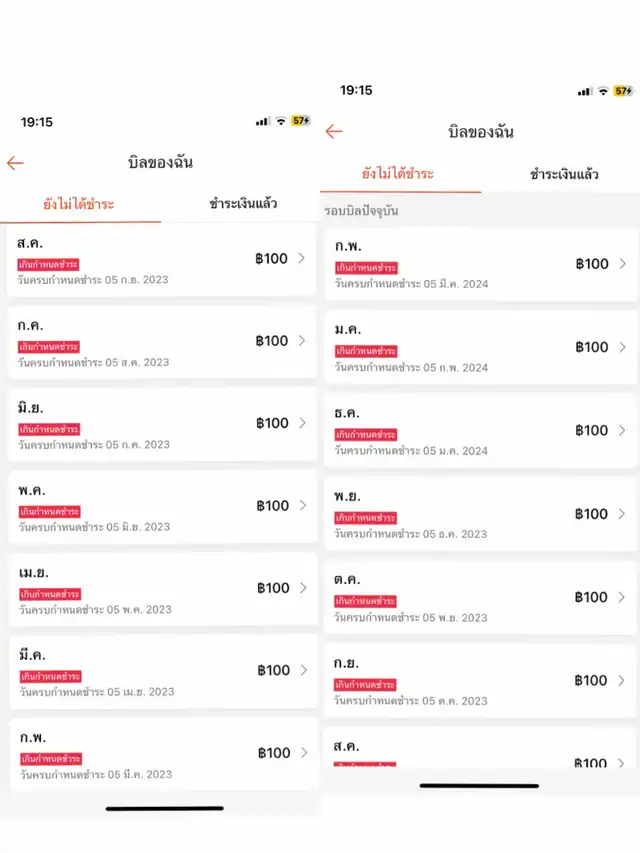Tap ฿100 amount on พ.ย. bill
The height and width of the screenshot is (853, 640).
pyautogui.click(x=591, y=514)
